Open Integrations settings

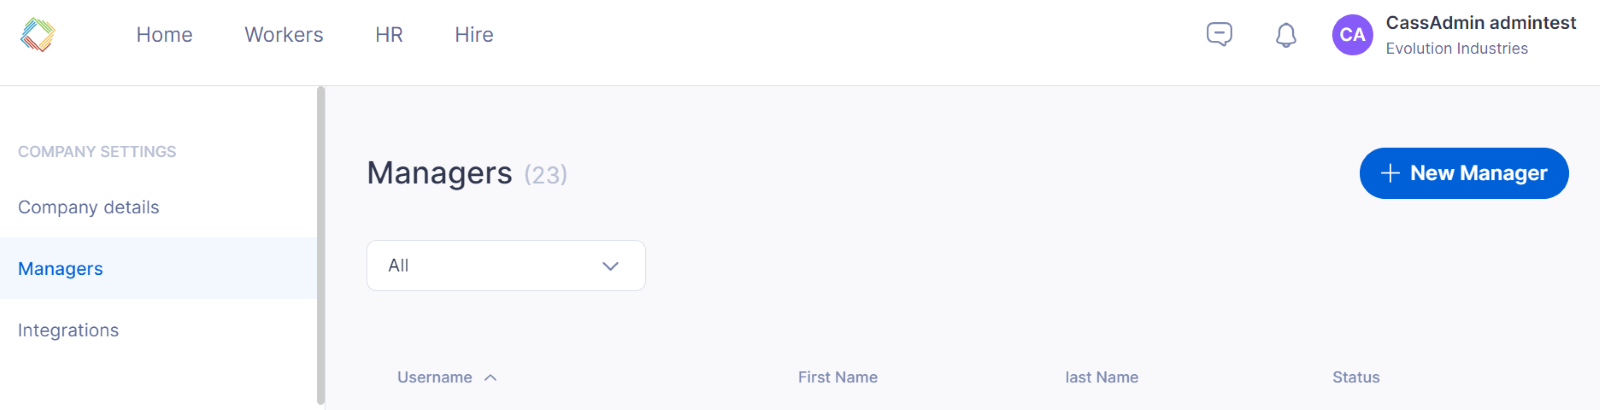(68, 330)
